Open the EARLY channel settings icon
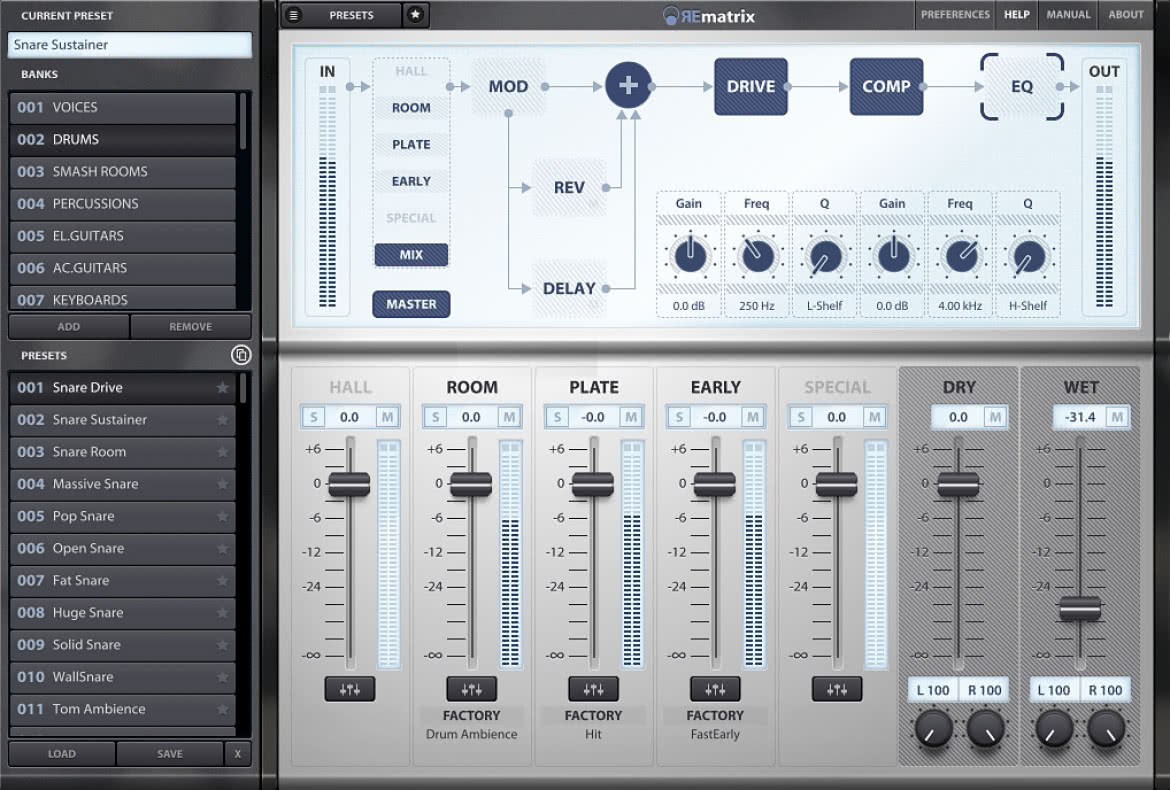 click(x=715, y=689)
